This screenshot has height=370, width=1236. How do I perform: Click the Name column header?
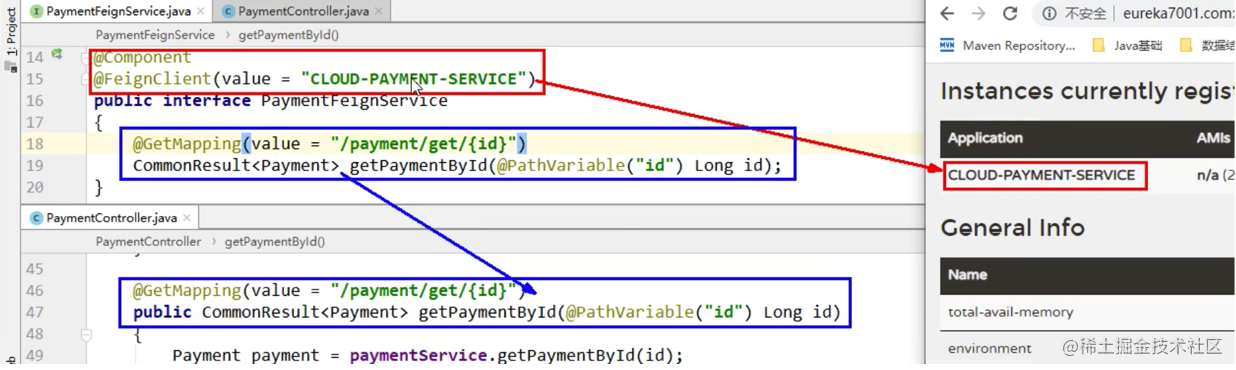[967, 274]
